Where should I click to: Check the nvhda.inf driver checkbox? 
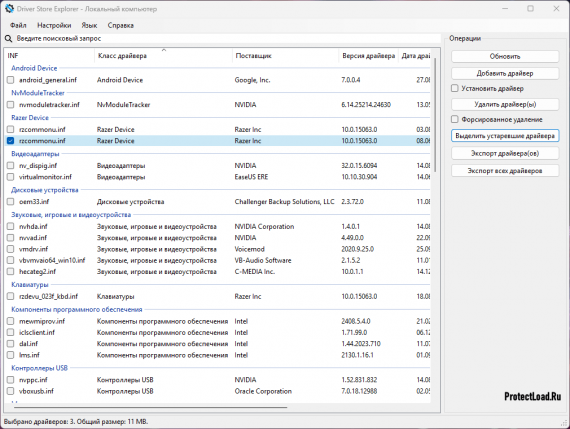point(11,226)
